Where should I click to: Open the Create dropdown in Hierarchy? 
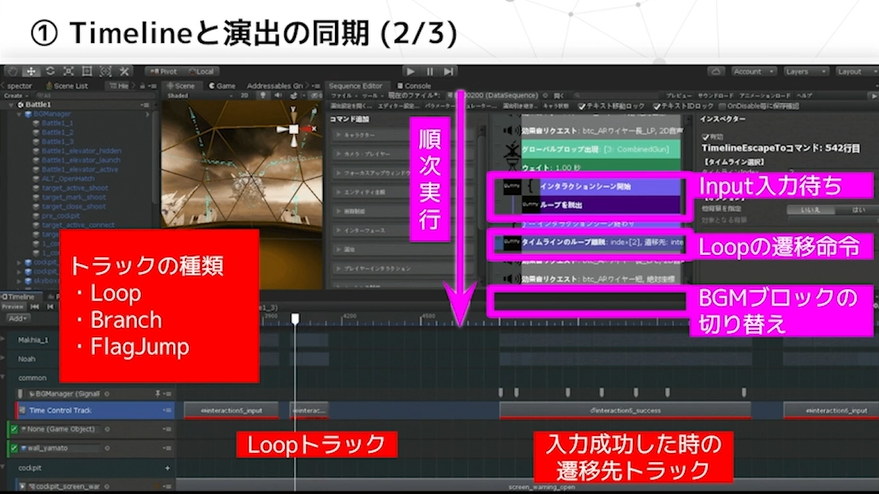click(x=15, y=96)
